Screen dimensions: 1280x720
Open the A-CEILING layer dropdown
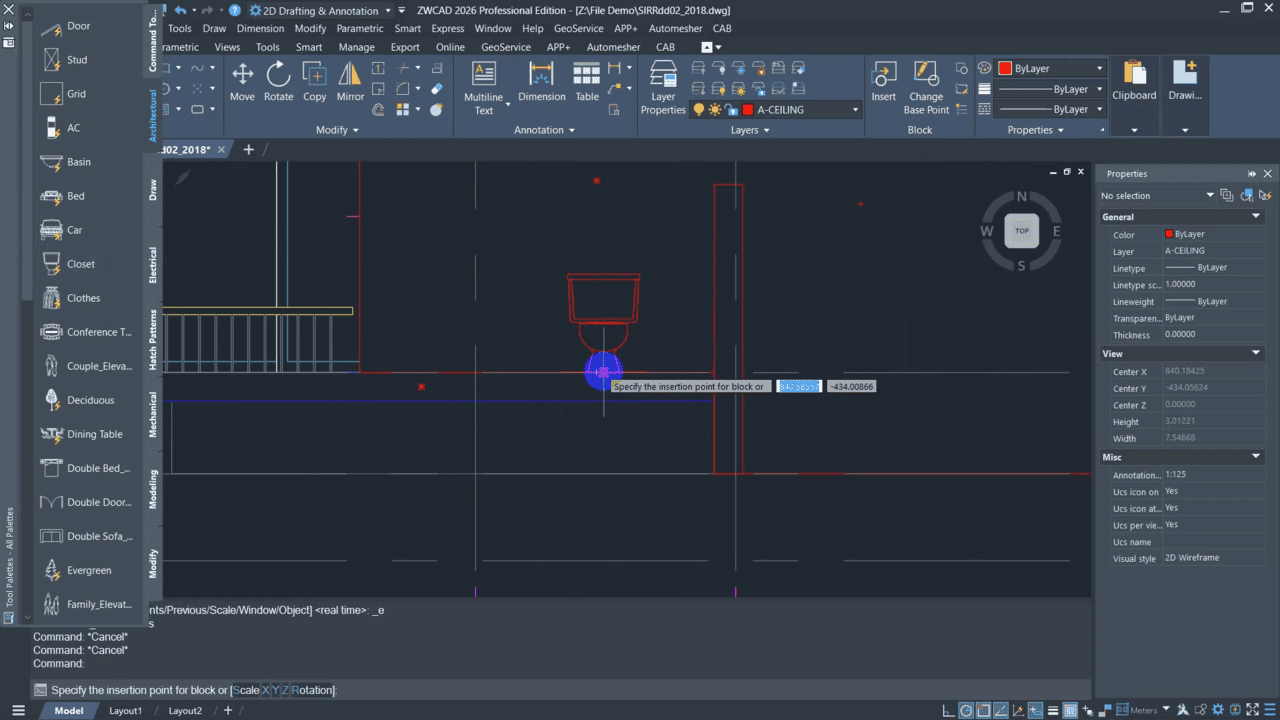coord(855,110)
